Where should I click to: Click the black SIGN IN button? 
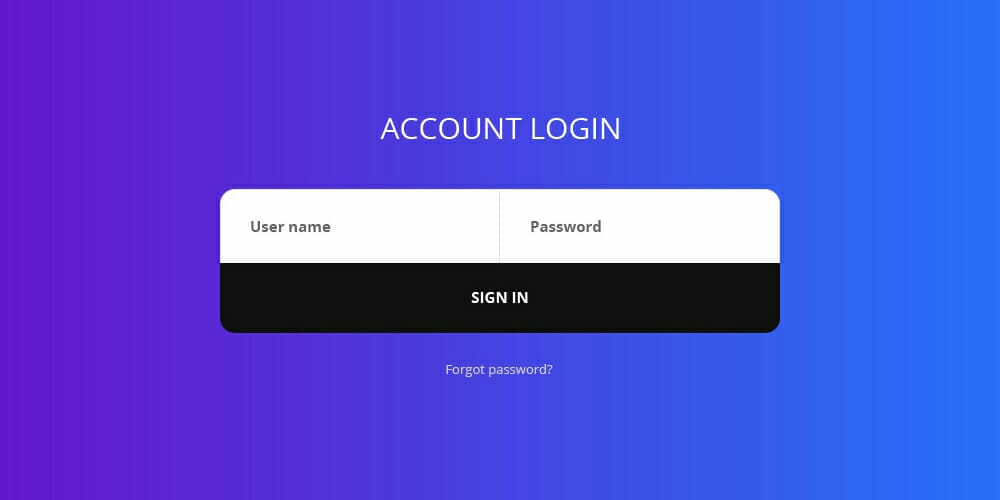click(500, 298)
